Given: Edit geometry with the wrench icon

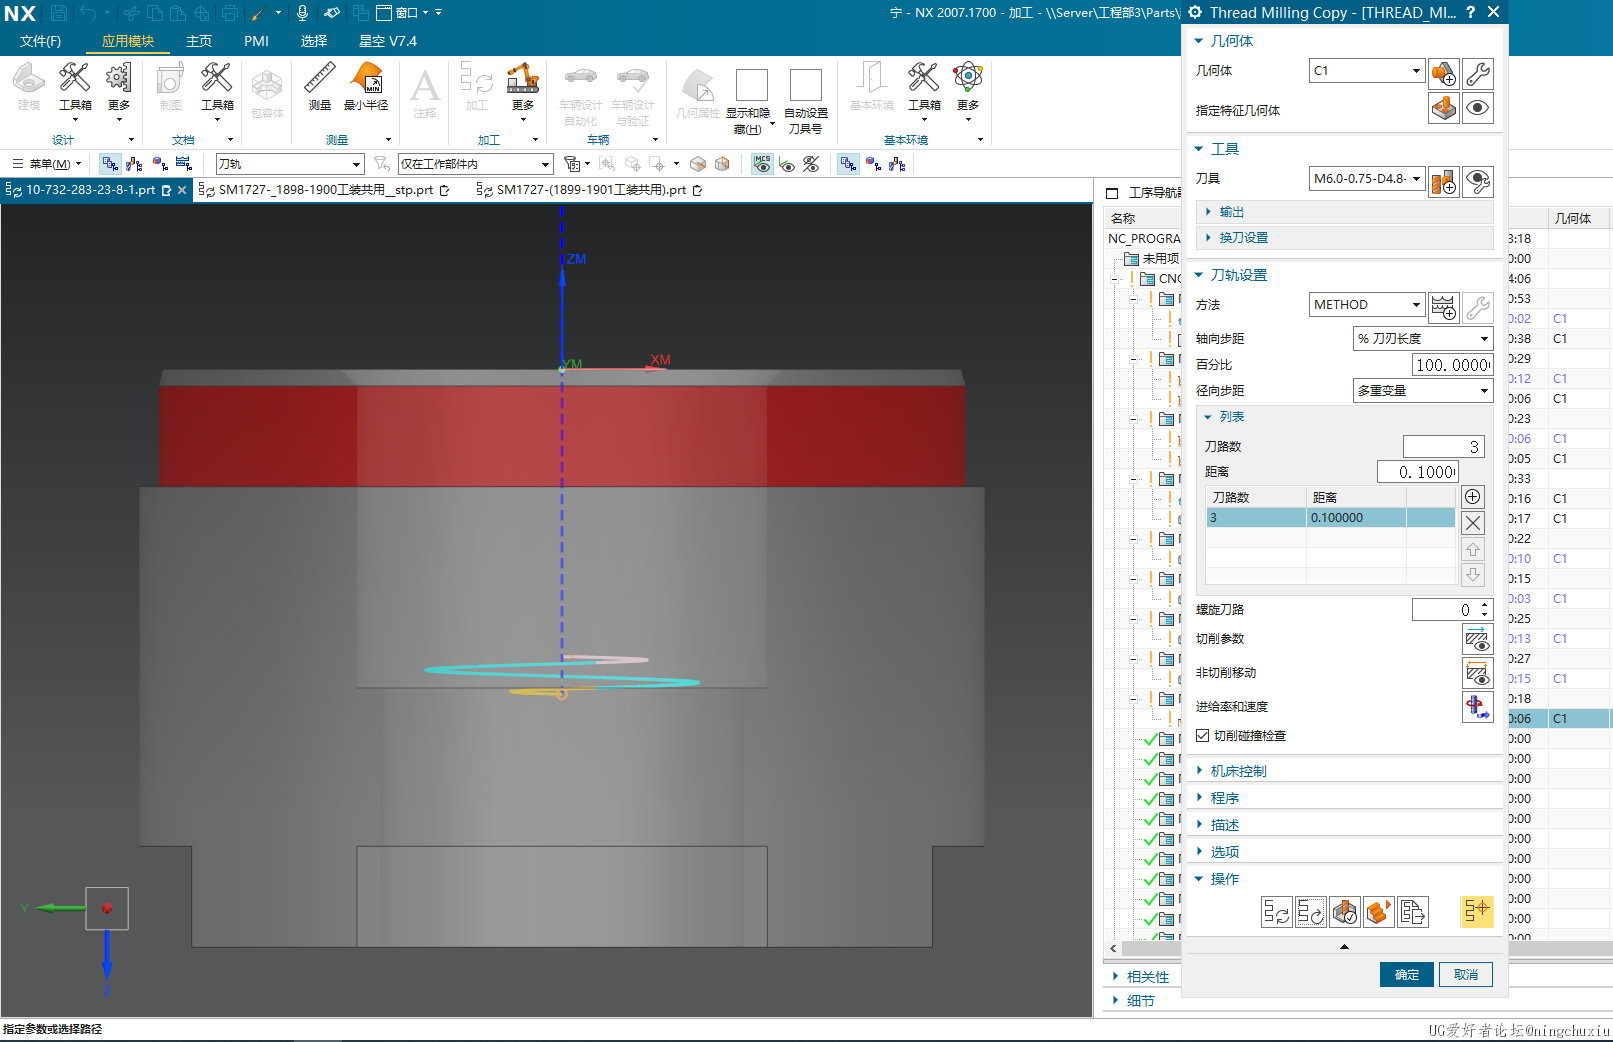Looking at the screenshot, I should coord(1478,74).
